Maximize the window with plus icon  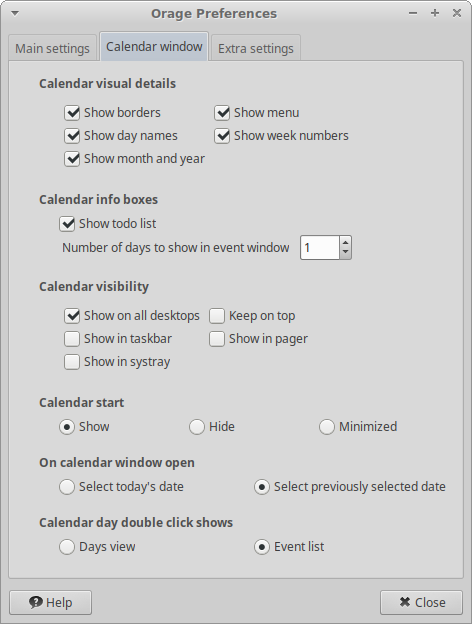coord(435,13)
